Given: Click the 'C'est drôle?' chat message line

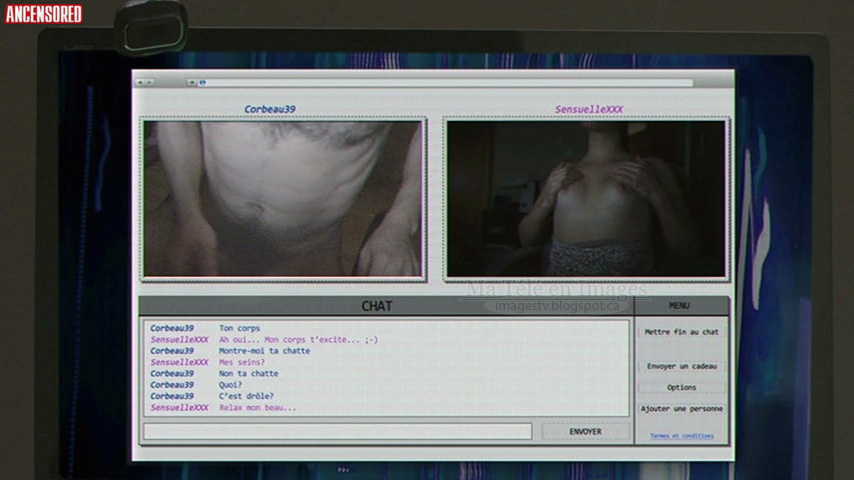Looking at the screenshot, I should tap(246, 396).
